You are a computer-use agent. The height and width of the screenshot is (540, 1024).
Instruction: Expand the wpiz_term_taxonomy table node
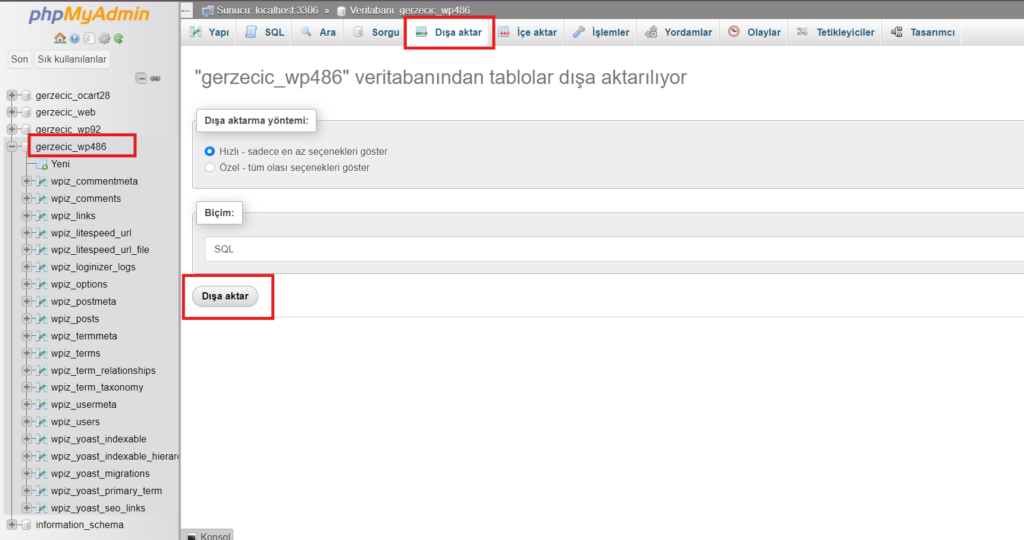coord(27,387)
